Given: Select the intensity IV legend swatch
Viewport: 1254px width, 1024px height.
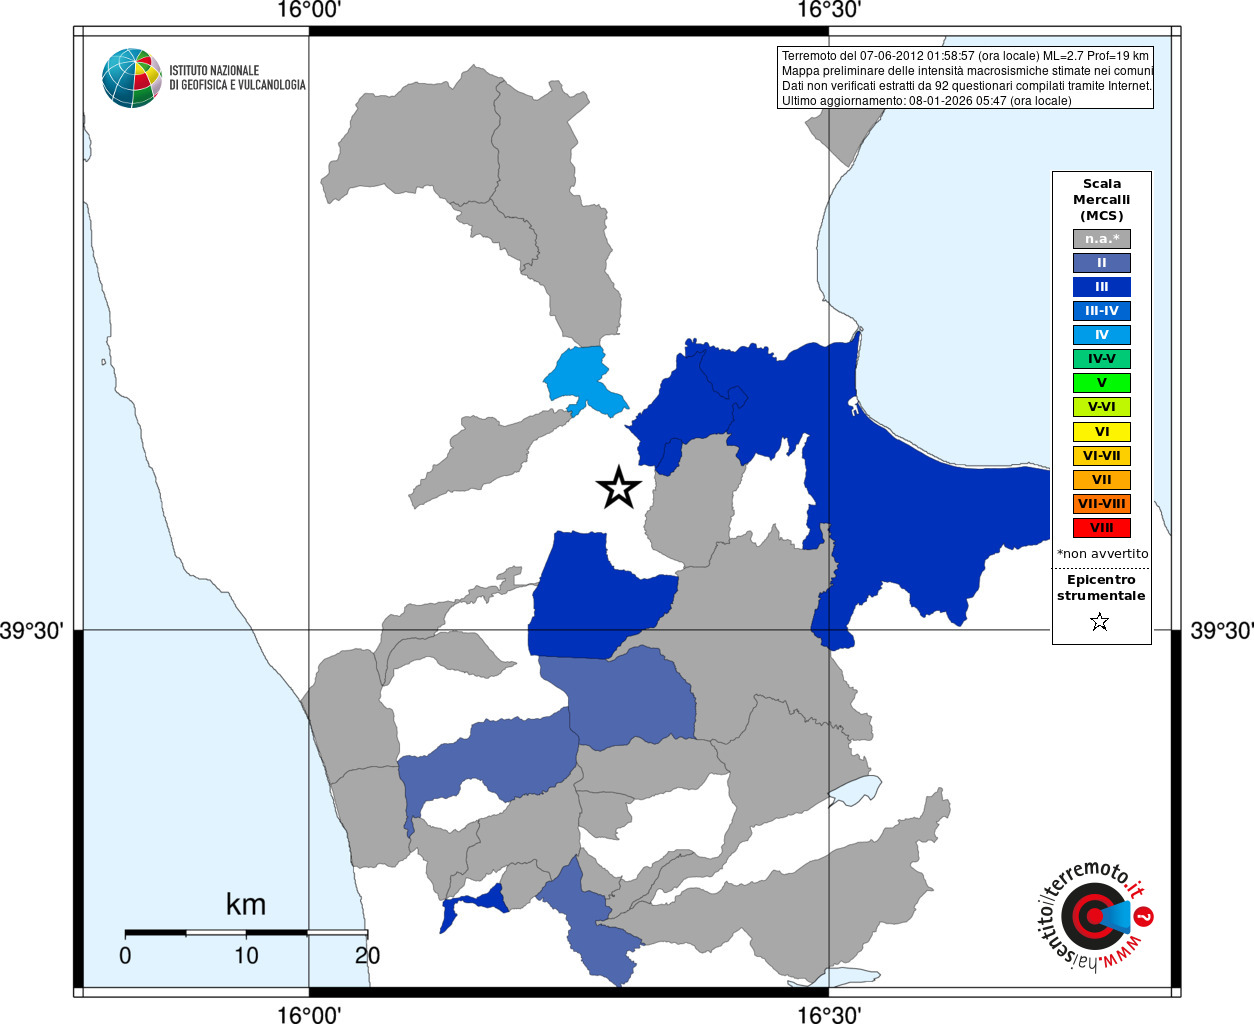Looking at the screenshot, I should tap(1102, 335).
